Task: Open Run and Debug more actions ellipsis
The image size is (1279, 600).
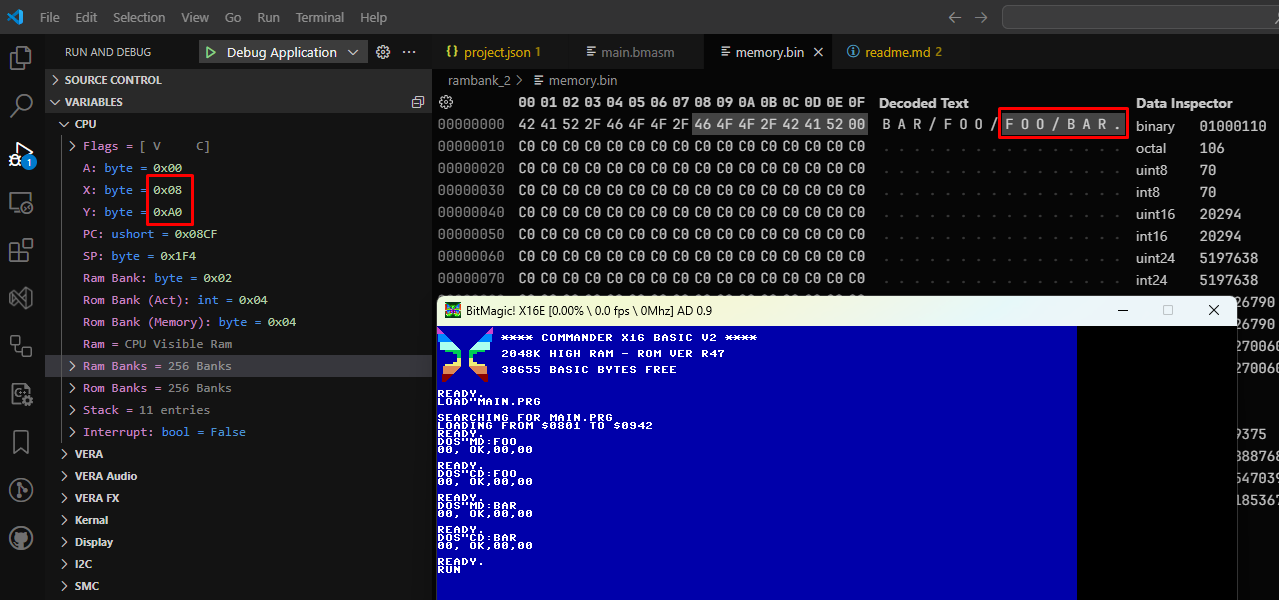Action: 409,52
